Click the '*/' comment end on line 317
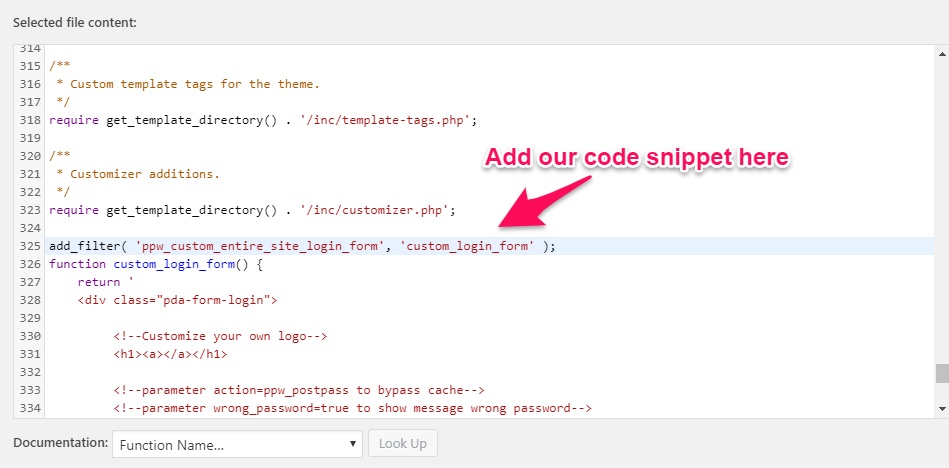The width and height of the screenshot is (949, 468). pyautogui.click(x=64, y=102)
